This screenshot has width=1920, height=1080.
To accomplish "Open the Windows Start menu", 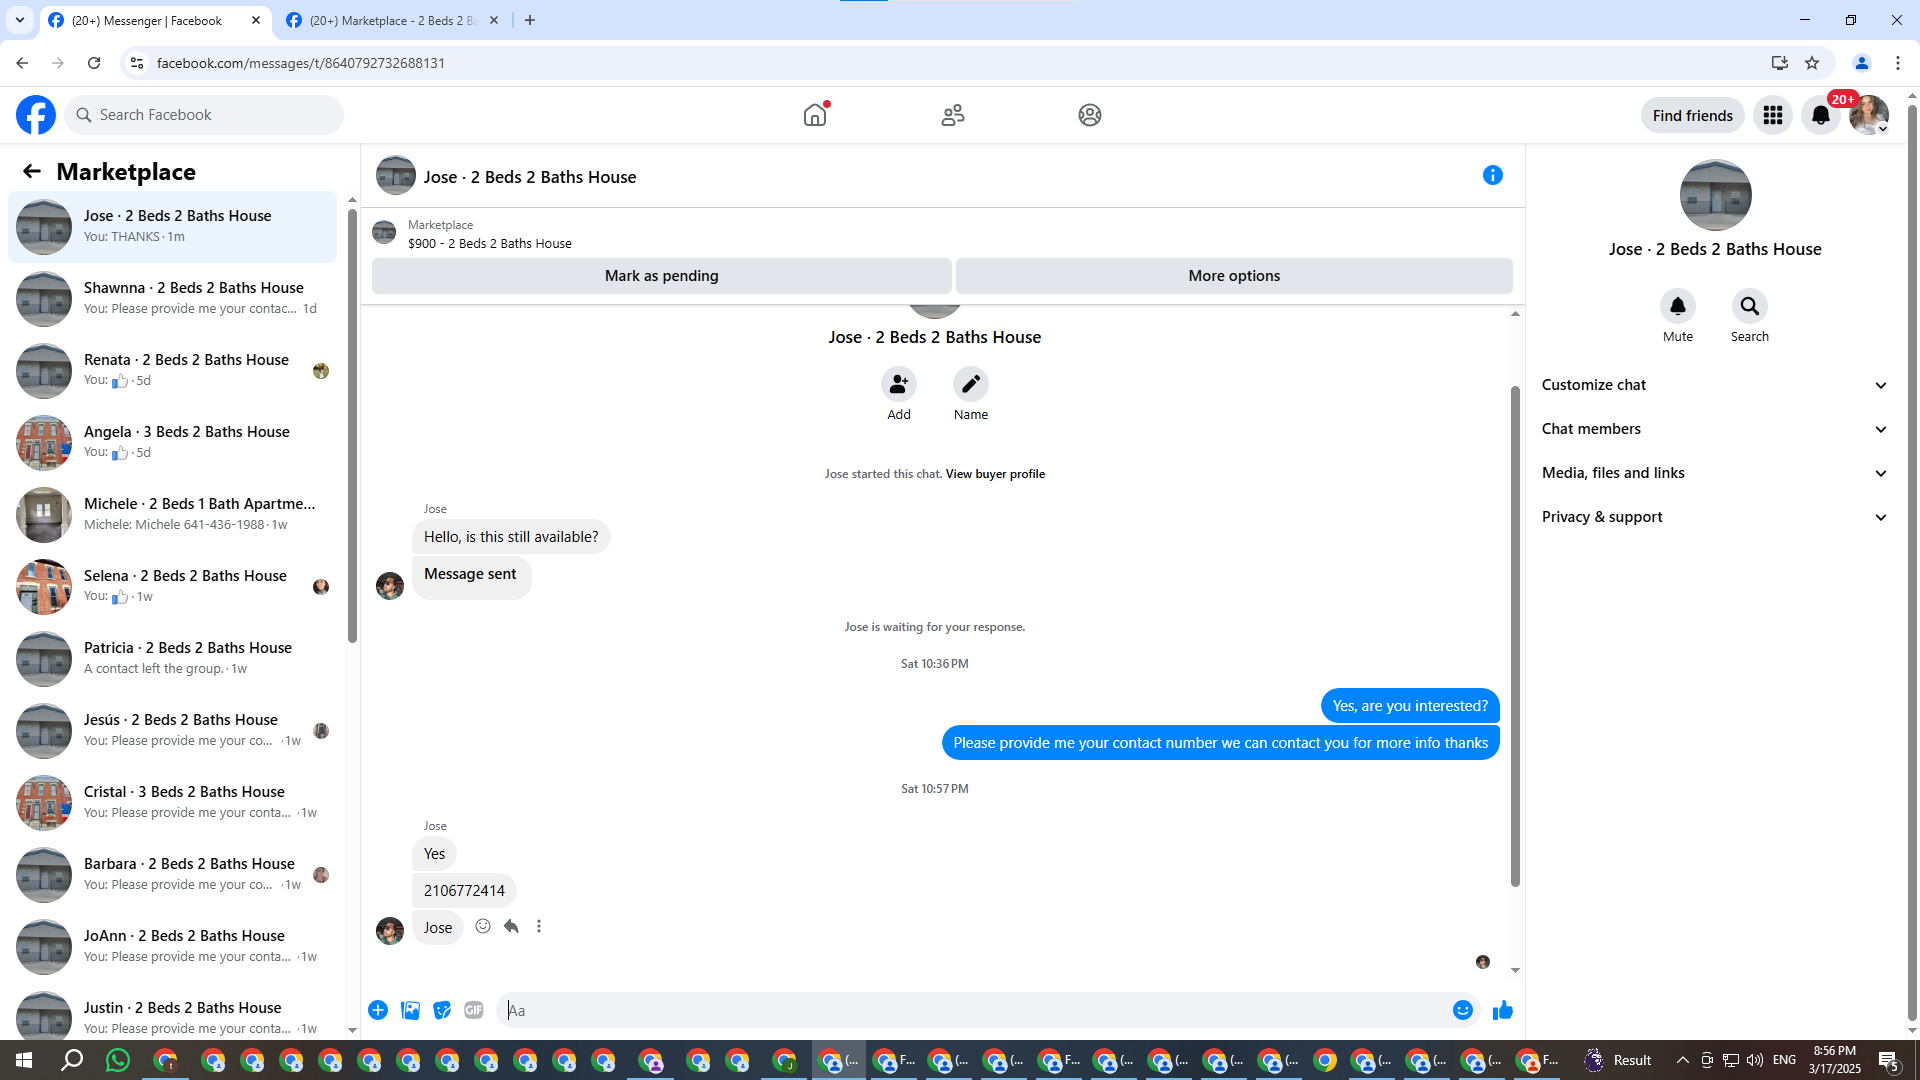I will click(x=24, y=1060).
